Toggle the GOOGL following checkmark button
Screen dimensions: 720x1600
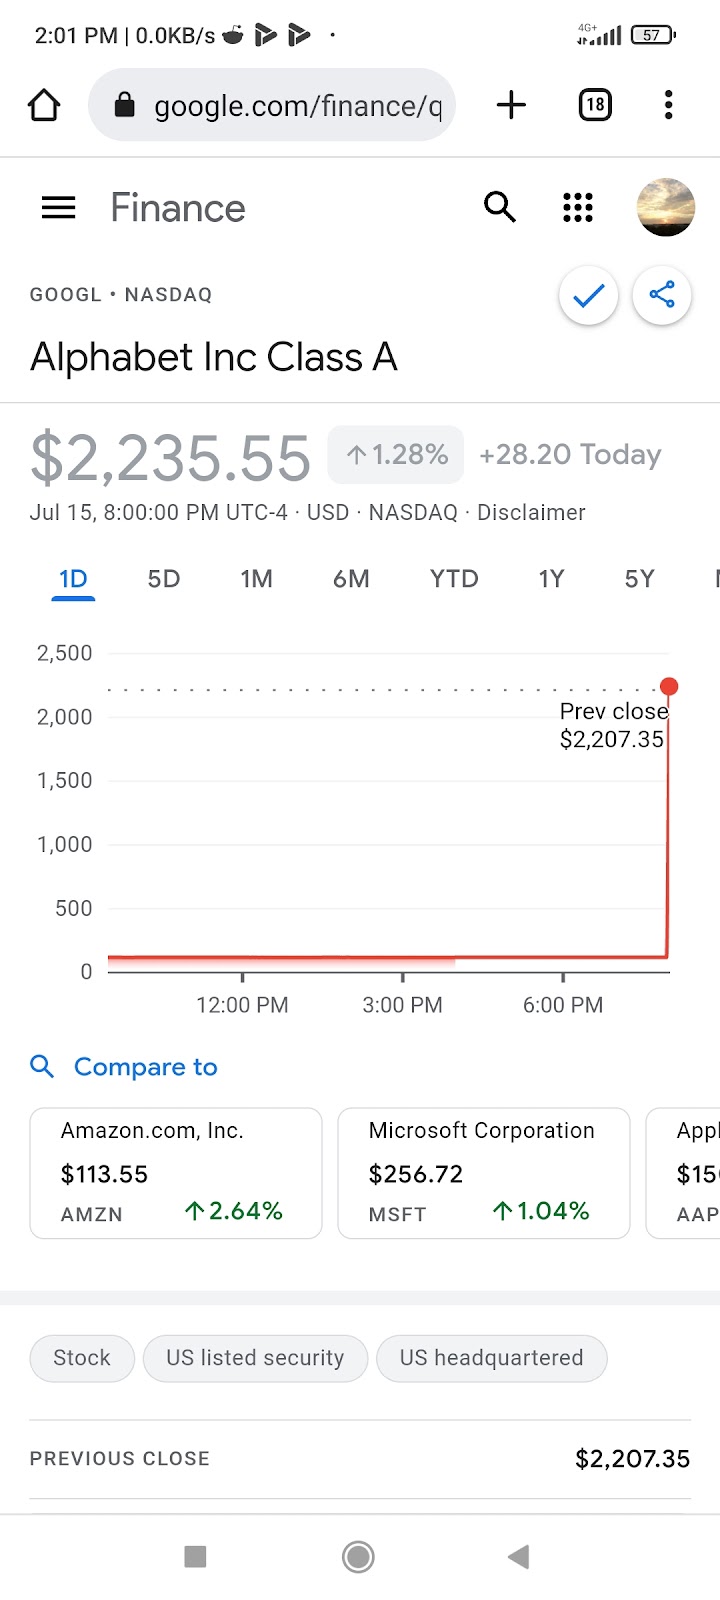(x=589, y=296)
